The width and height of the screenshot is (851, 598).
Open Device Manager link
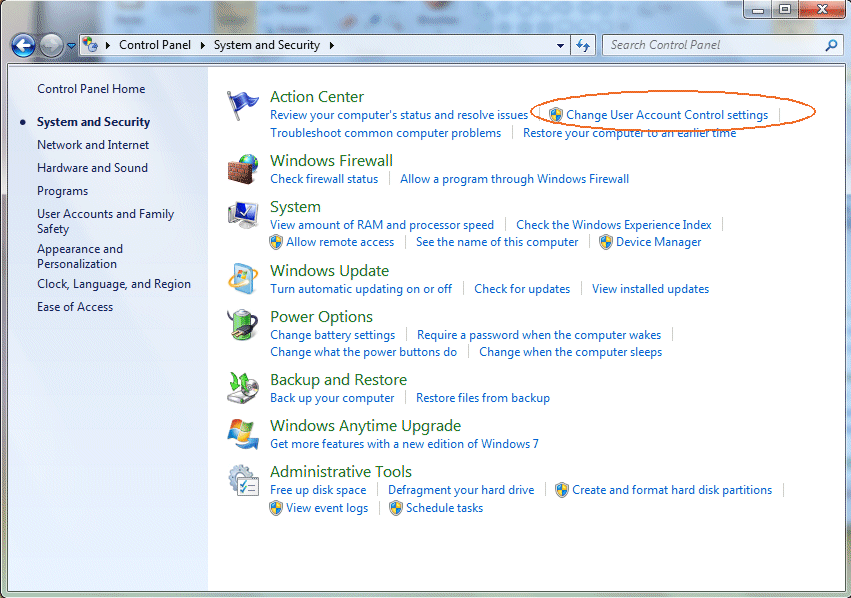coord(658,242)
